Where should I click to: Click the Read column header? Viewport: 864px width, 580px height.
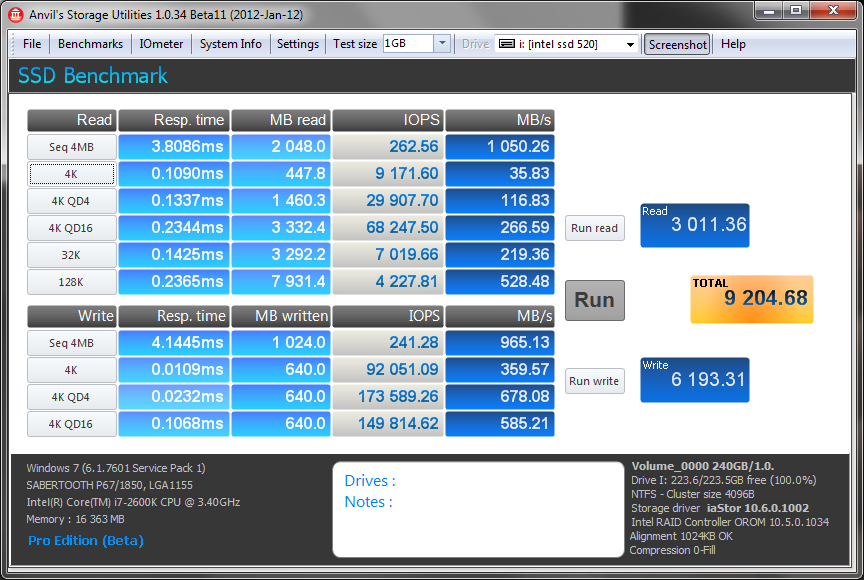pyautogui.click(x=72, y=120)
